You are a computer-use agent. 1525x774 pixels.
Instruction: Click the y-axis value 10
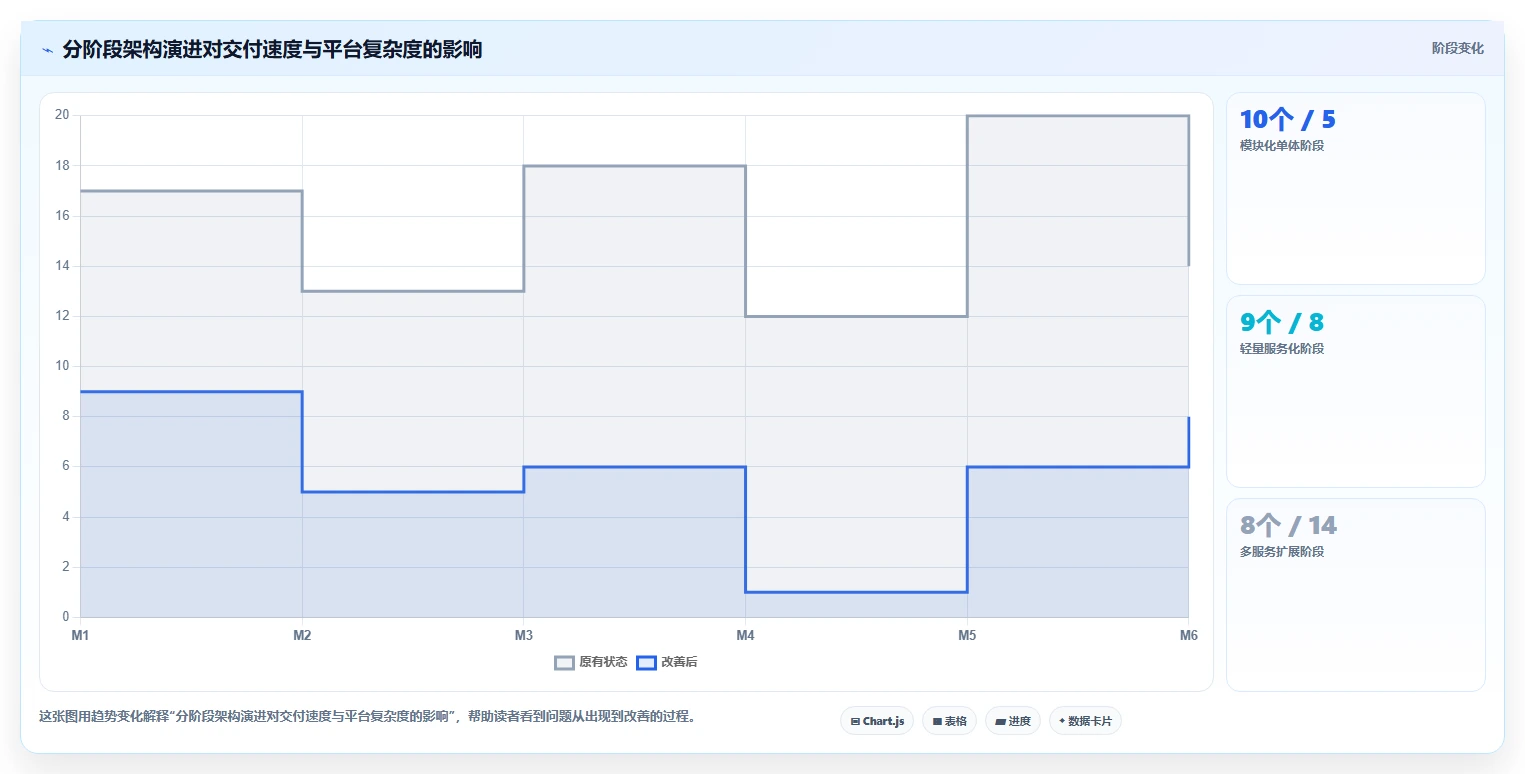(x=62, y=366)
